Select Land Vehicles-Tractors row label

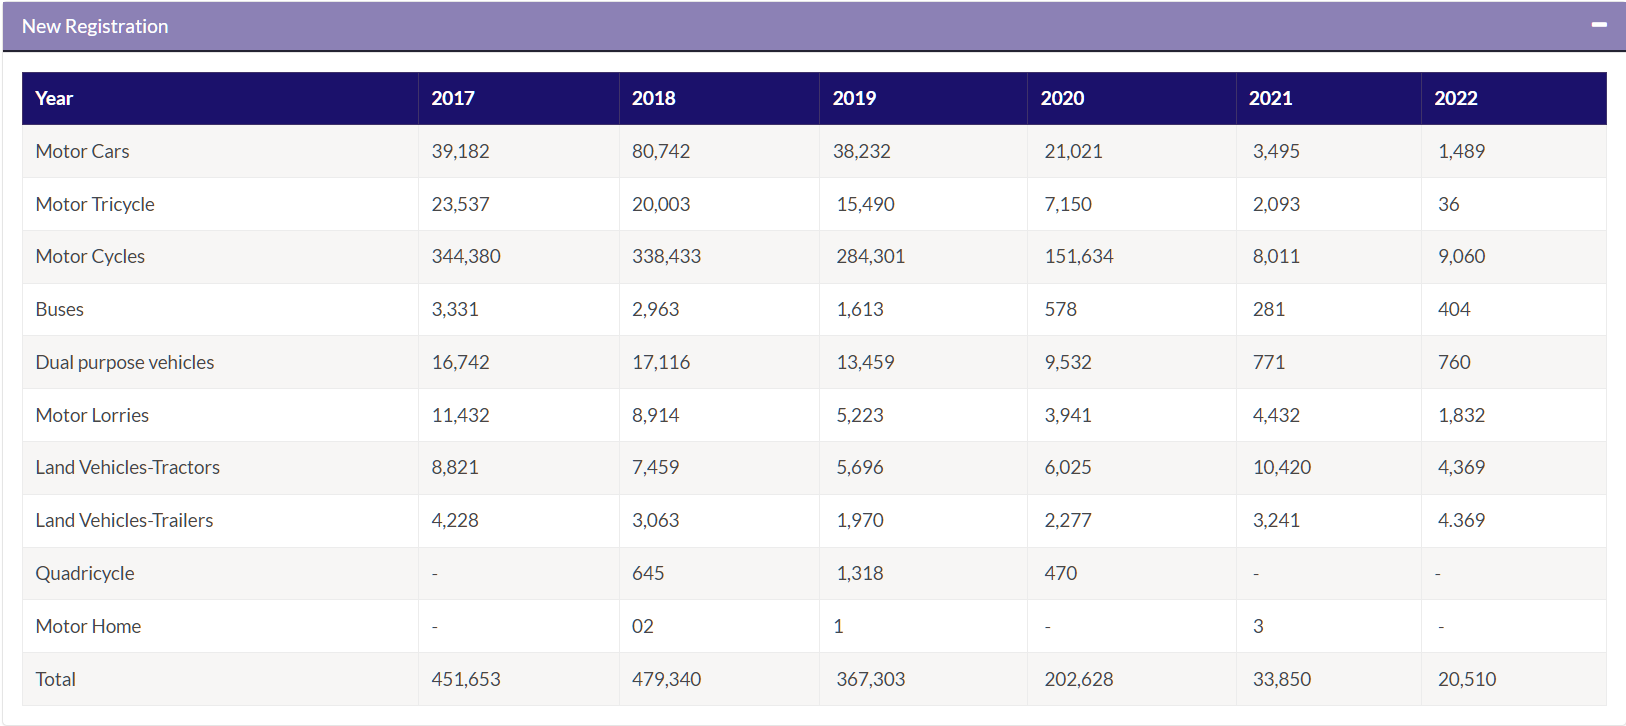tap(127, 467)
